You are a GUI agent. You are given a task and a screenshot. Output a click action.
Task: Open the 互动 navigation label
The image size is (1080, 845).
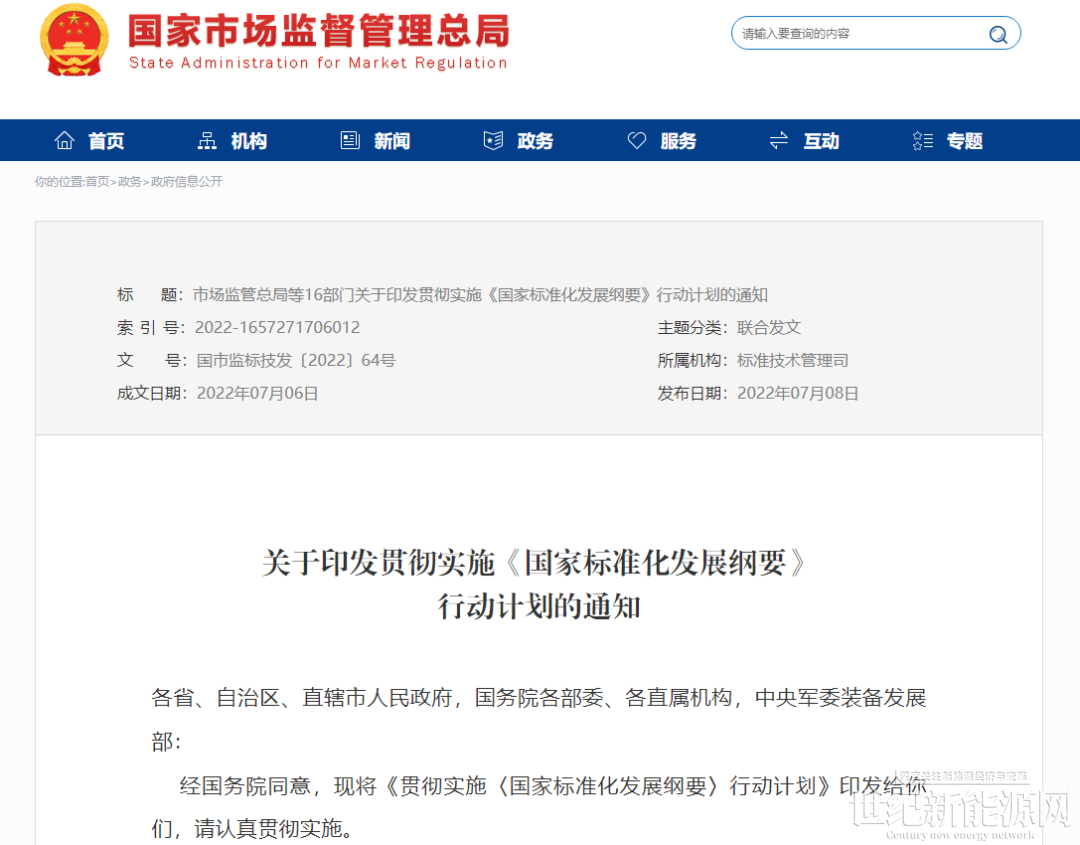tap(821, 141)
